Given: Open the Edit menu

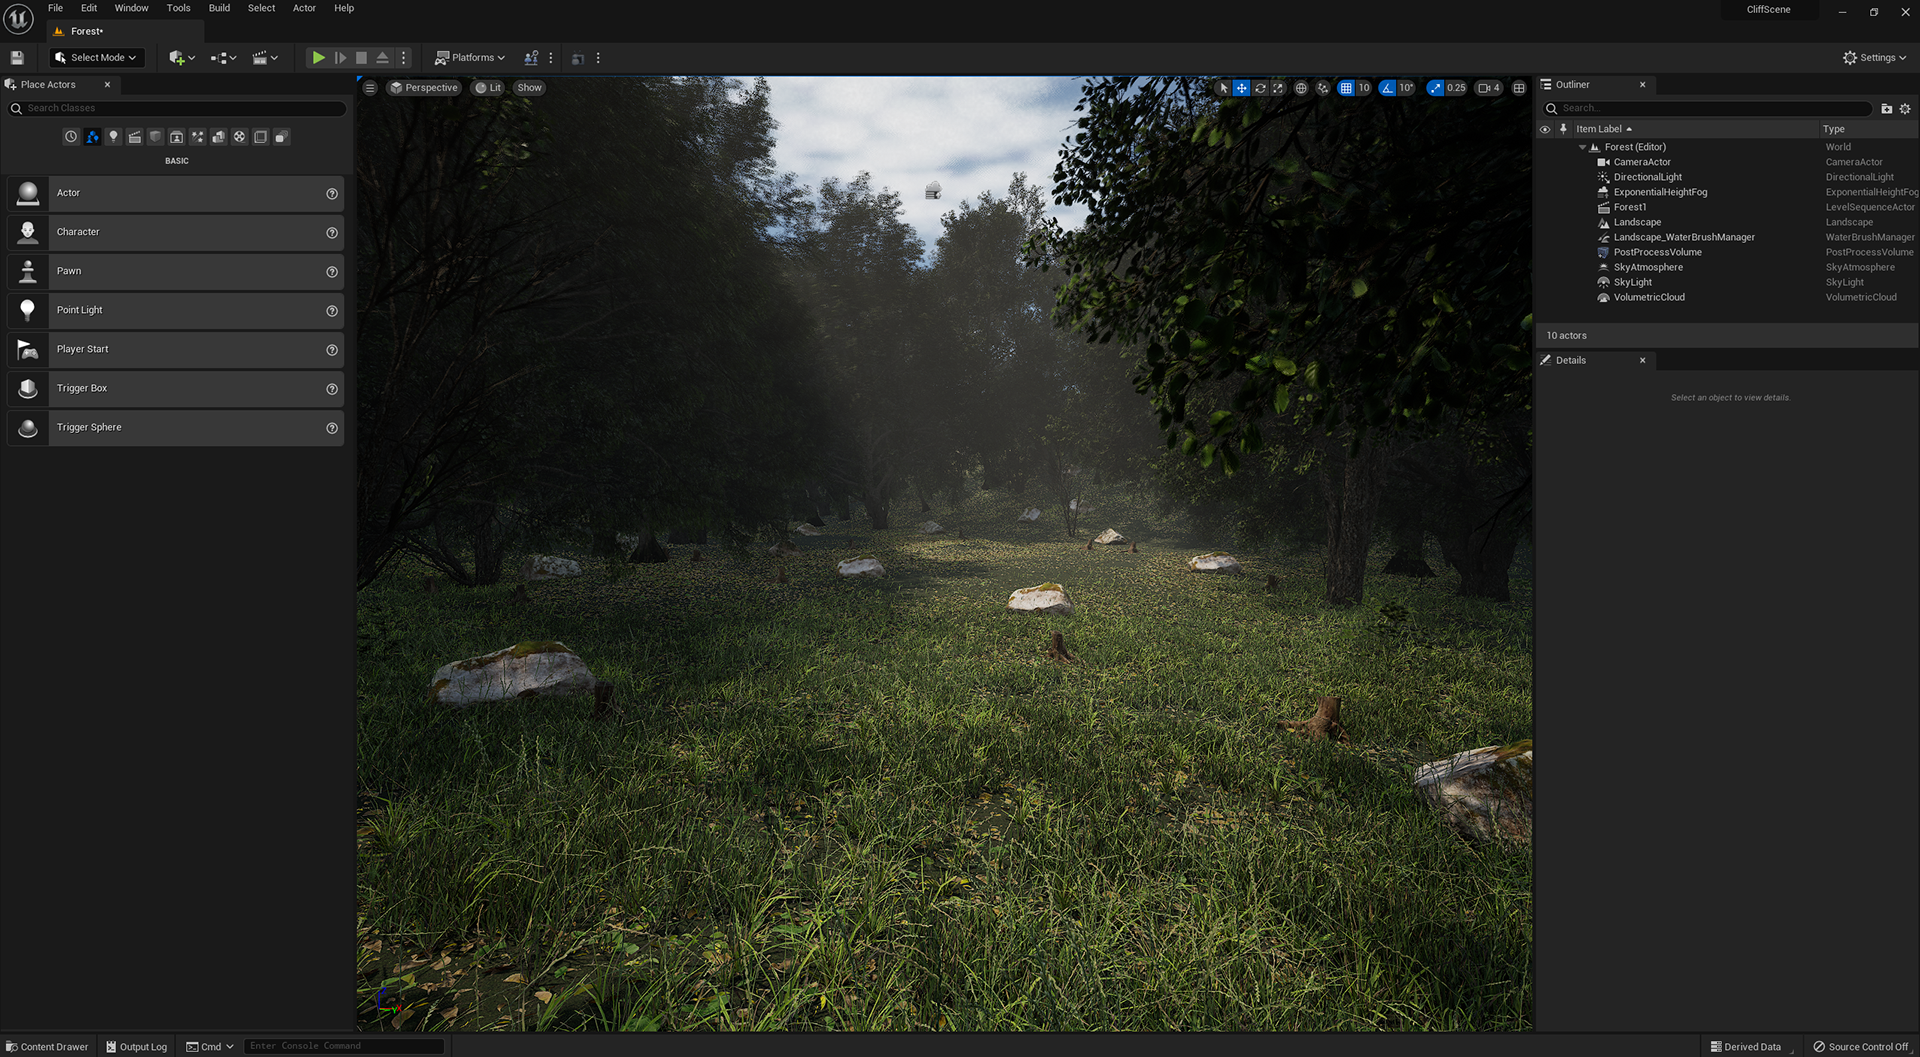Looking at the screenshot, I should [x=89, y=8].
